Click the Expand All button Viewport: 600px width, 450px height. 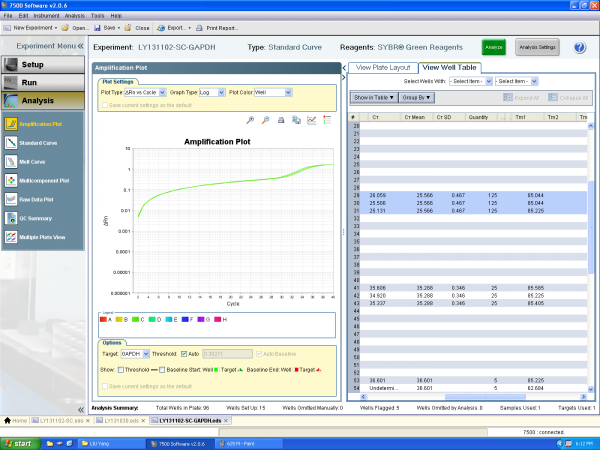pos(521,98)
